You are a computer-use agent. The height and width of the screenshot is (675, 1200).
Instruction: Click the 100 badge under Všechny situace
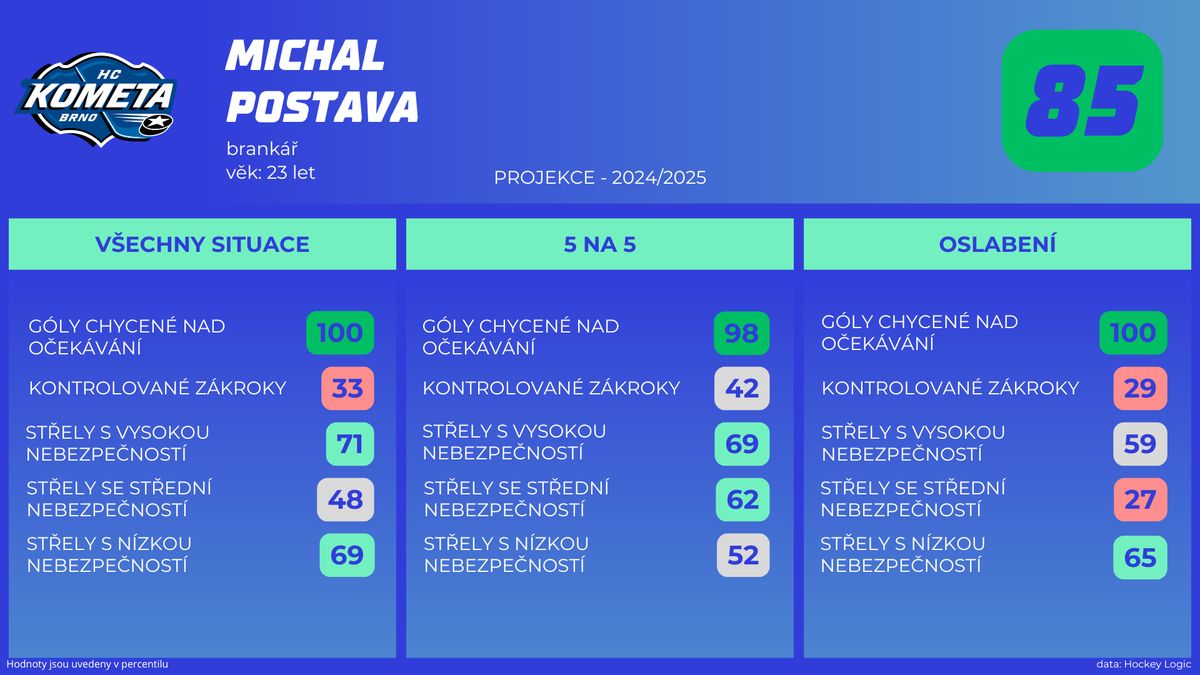340,333
